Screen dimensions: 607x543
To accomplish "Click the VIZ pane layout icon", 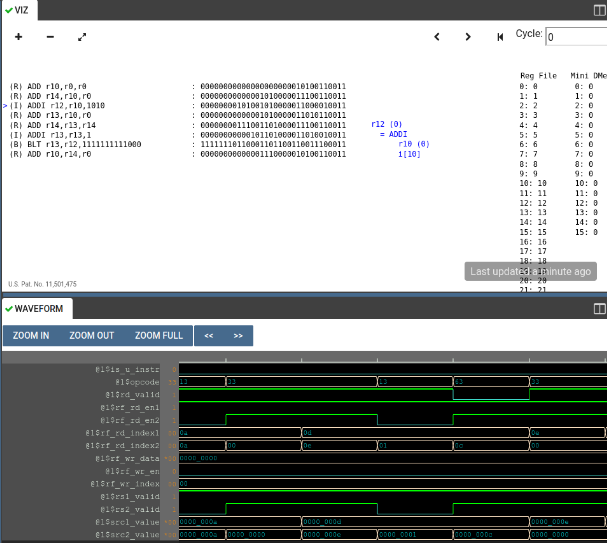I will click(x=600, y=9).
